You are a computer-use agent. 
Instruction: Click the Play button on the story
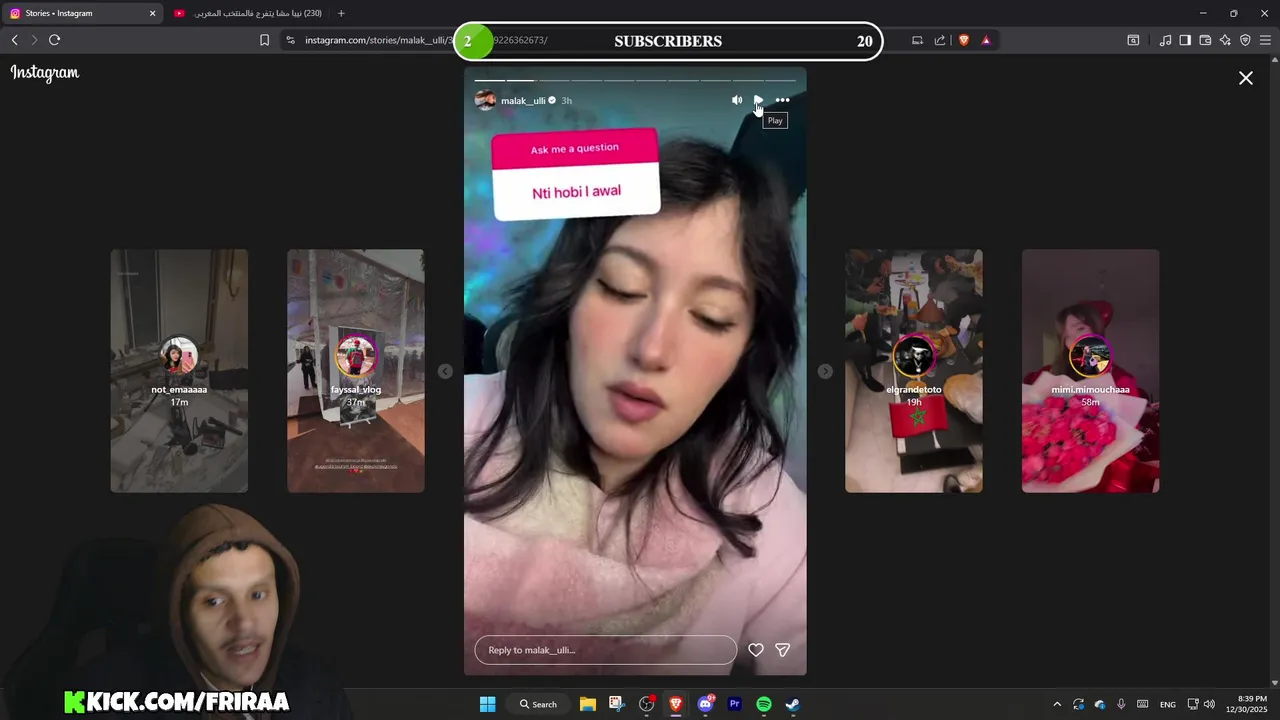pyautogui.click(x=759, y=100)
